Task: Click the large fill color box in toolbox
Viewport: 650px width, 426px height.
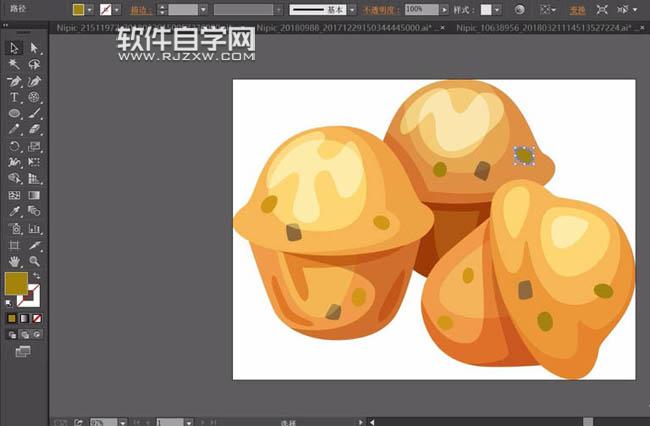Action: 16,283
